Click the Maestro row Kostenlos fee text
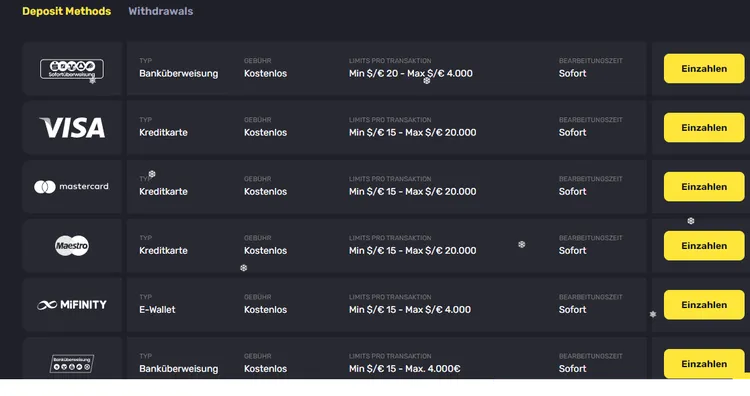Viewport: 750px width, 396px height. 265,251
